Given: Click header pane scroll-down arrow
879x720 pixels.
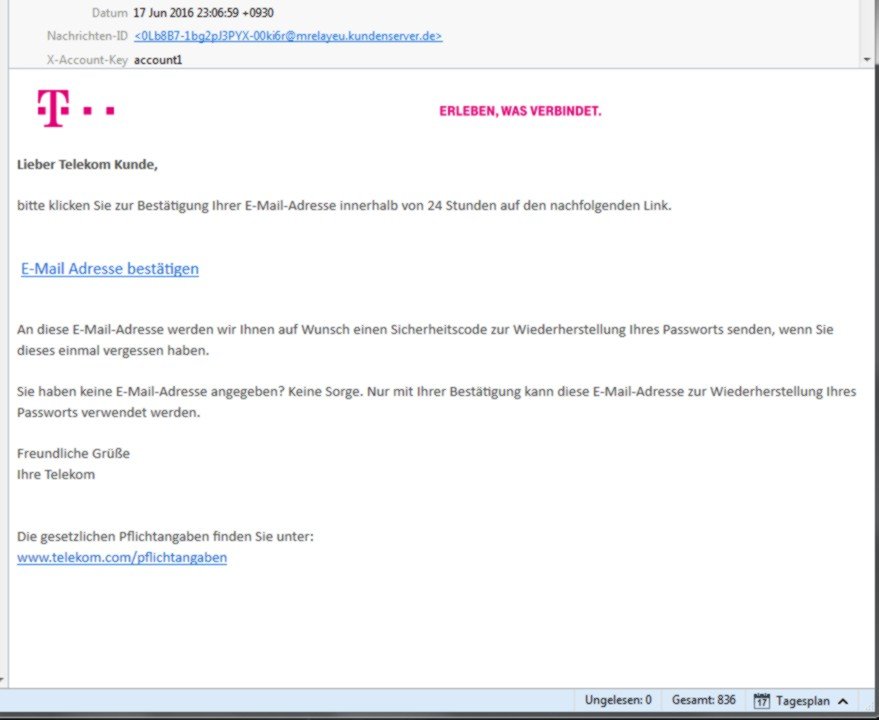Looking at the screenshot, I should 867,59.
